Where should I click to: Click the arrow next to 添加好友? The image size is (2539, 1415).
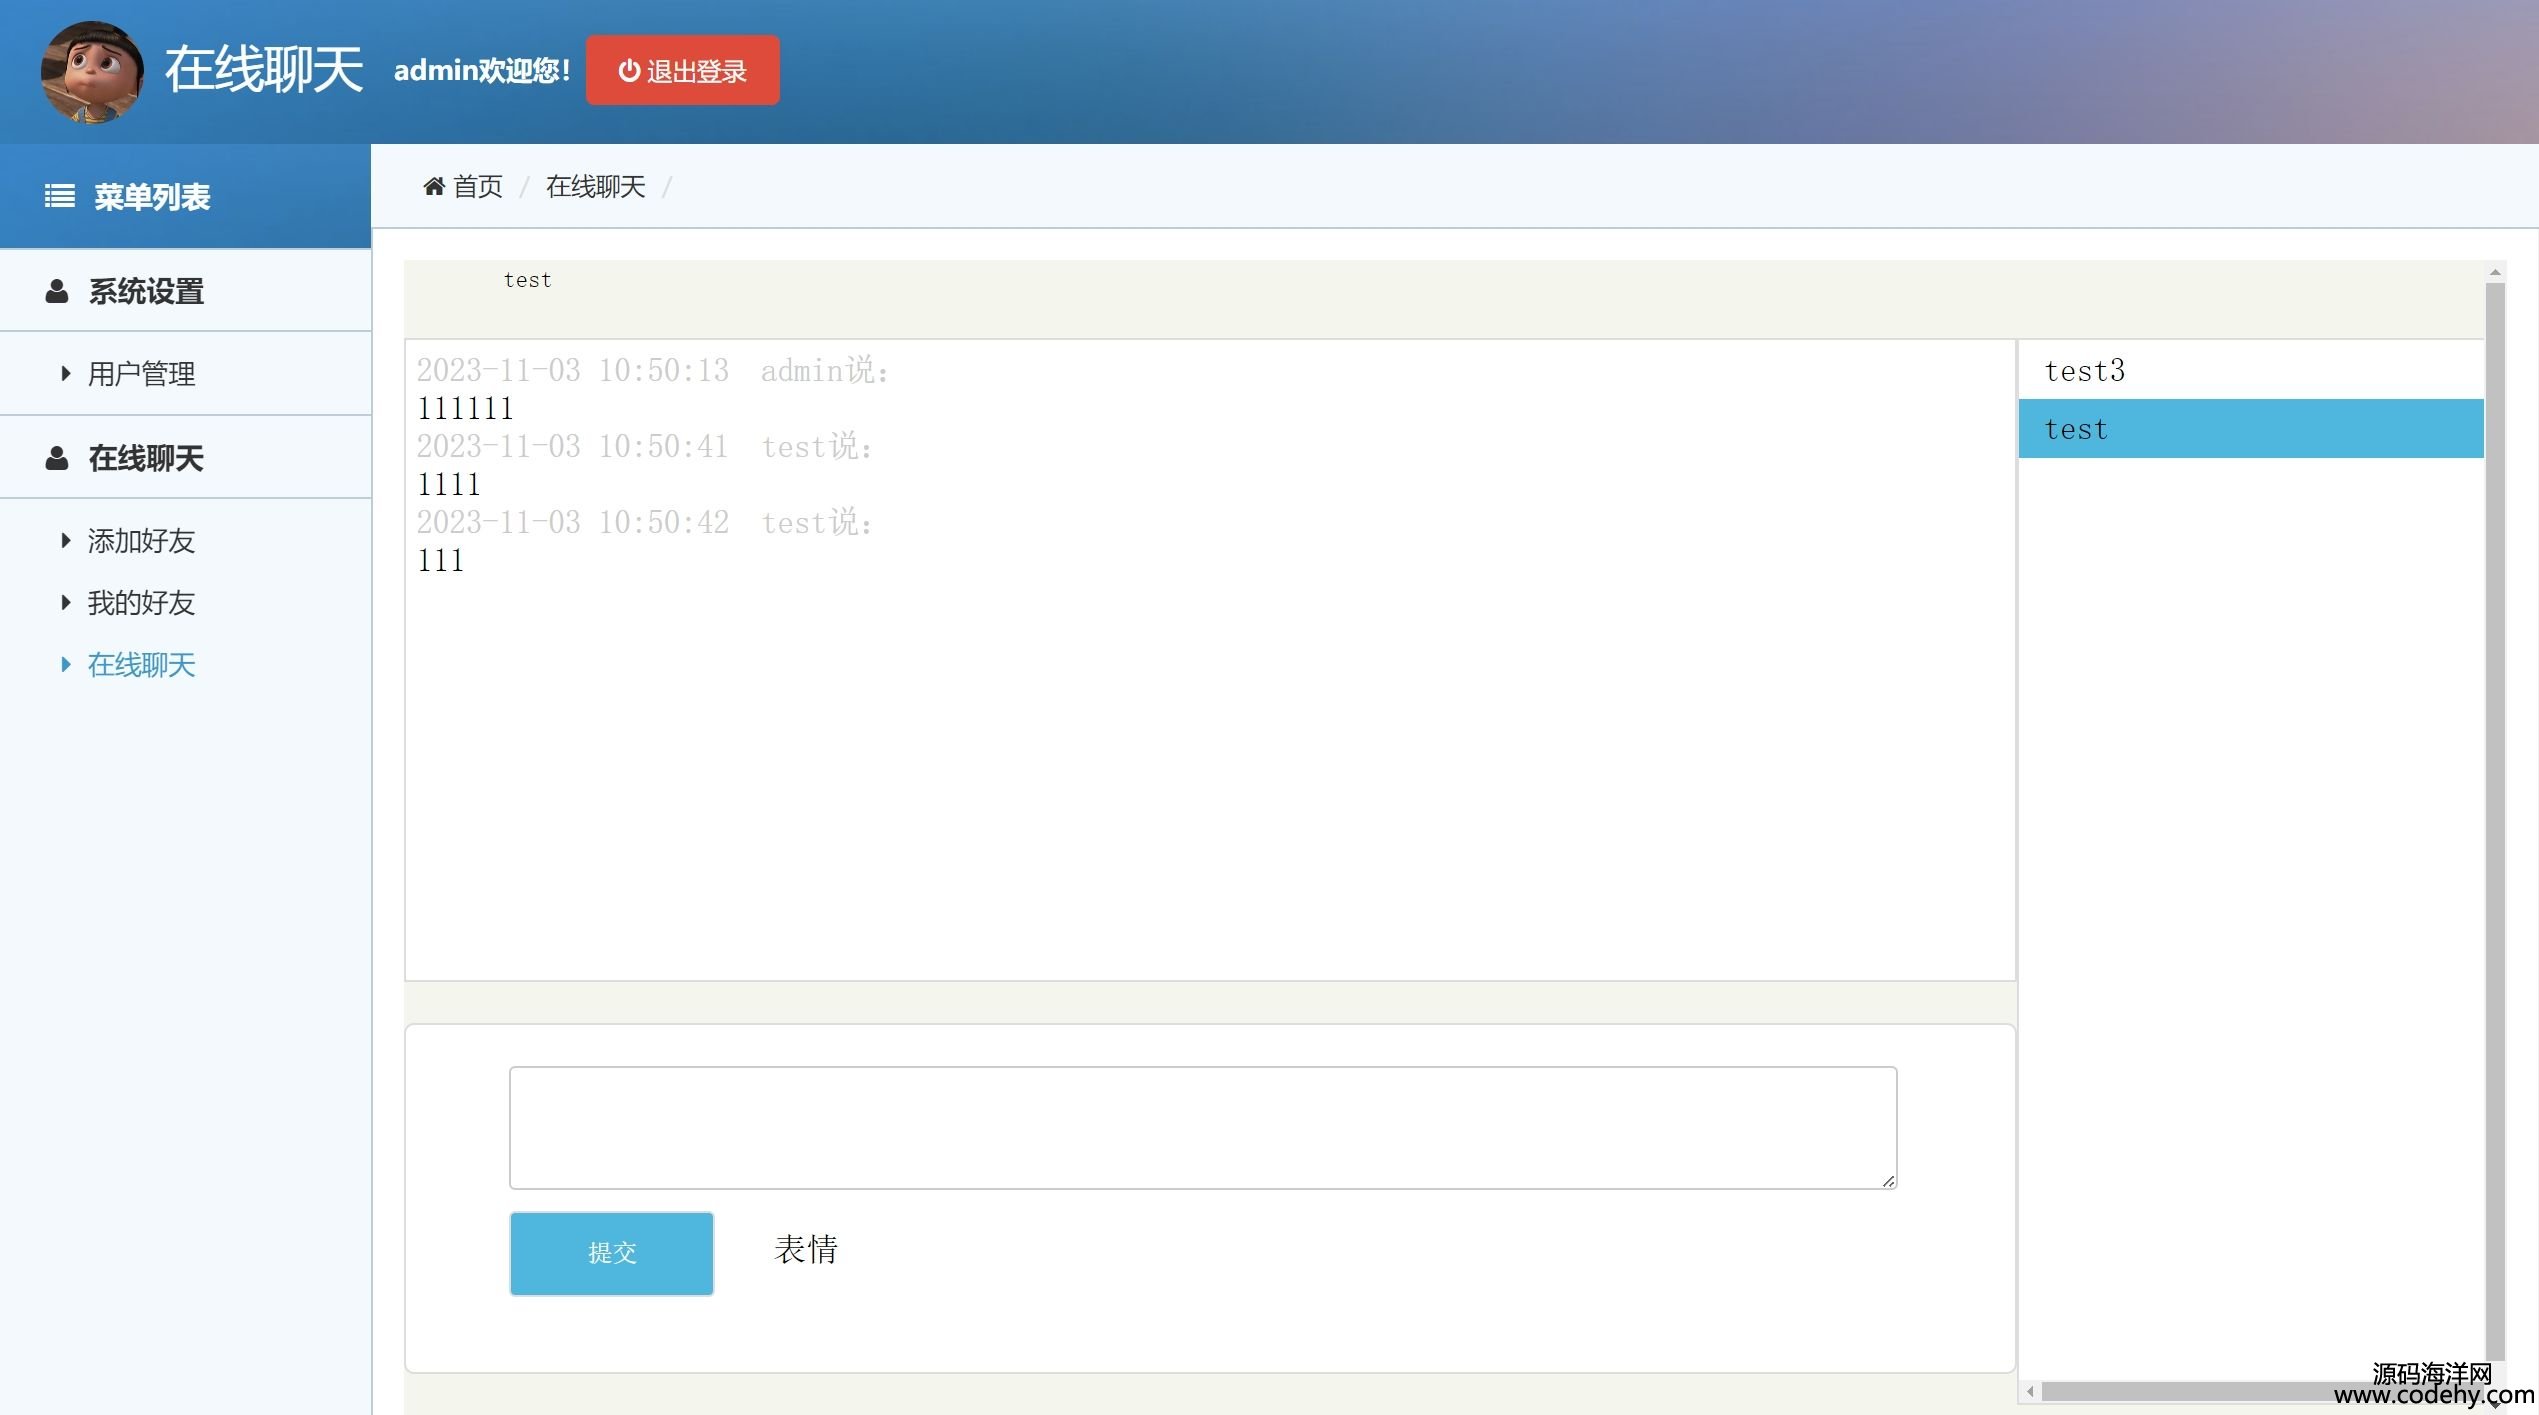click(x=66, y=540)
